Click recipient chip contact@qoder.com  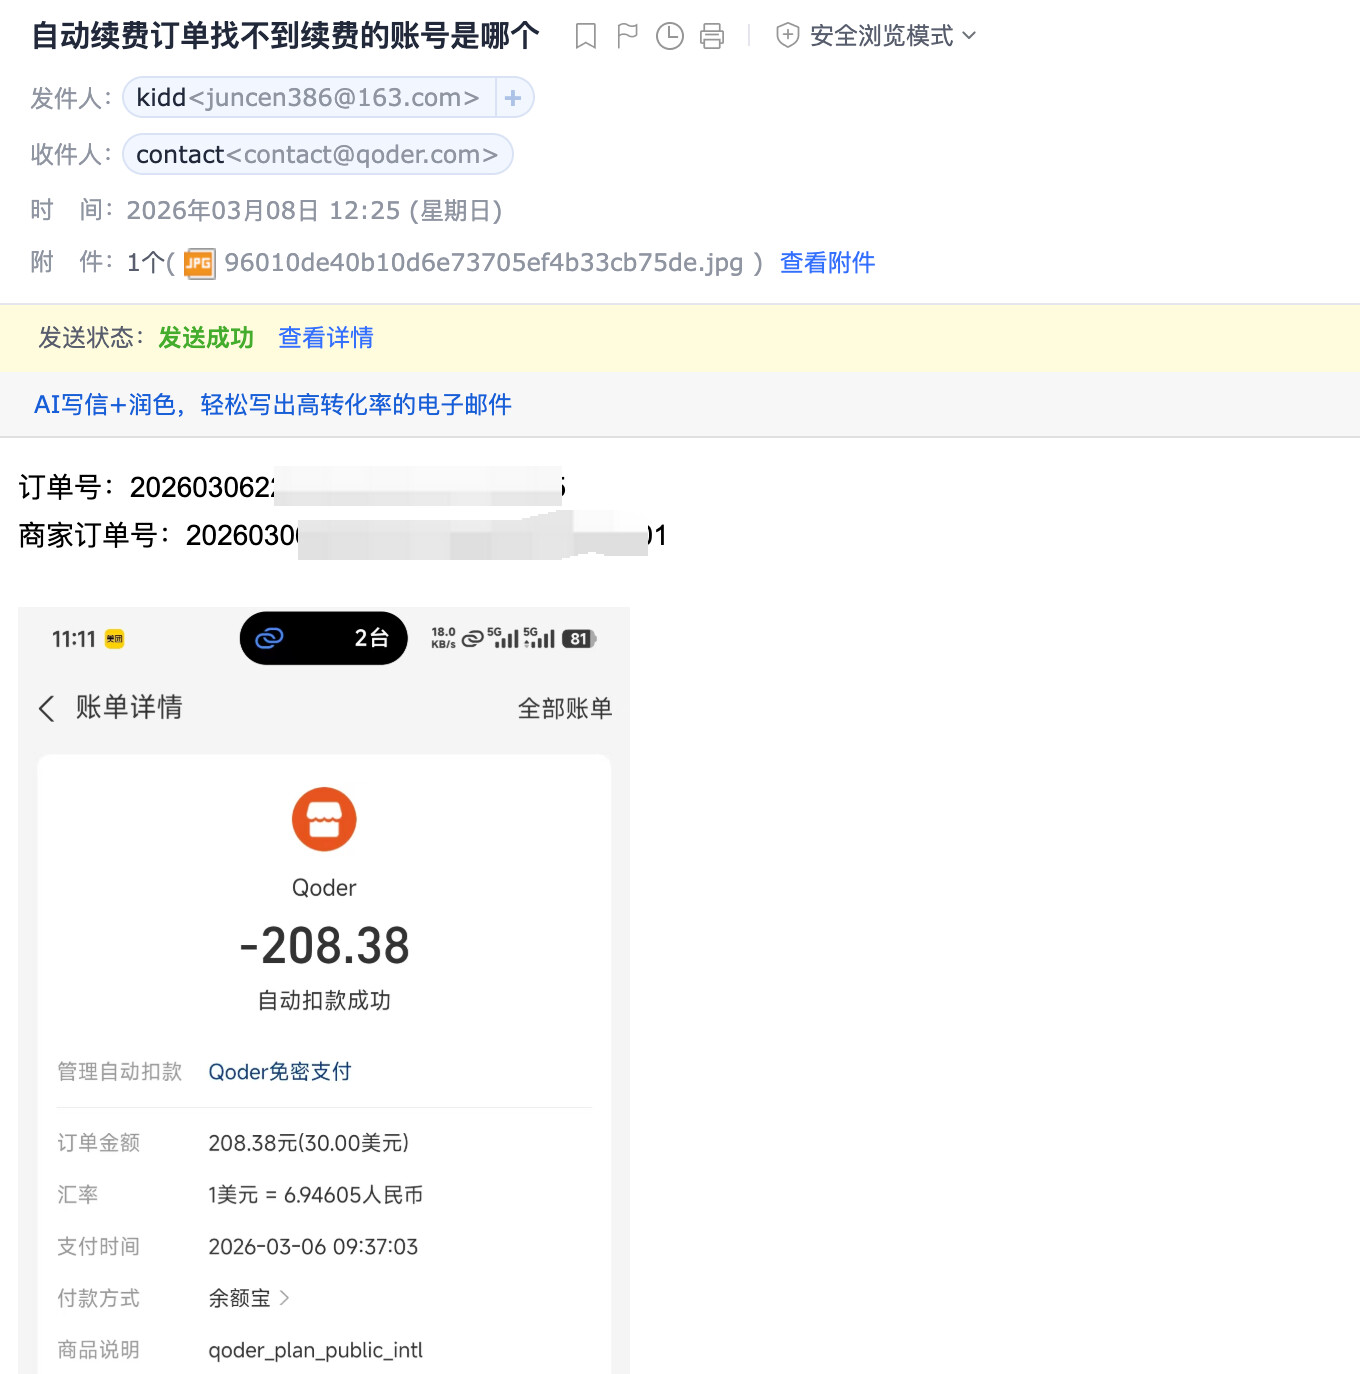click(x=317, y=154)
